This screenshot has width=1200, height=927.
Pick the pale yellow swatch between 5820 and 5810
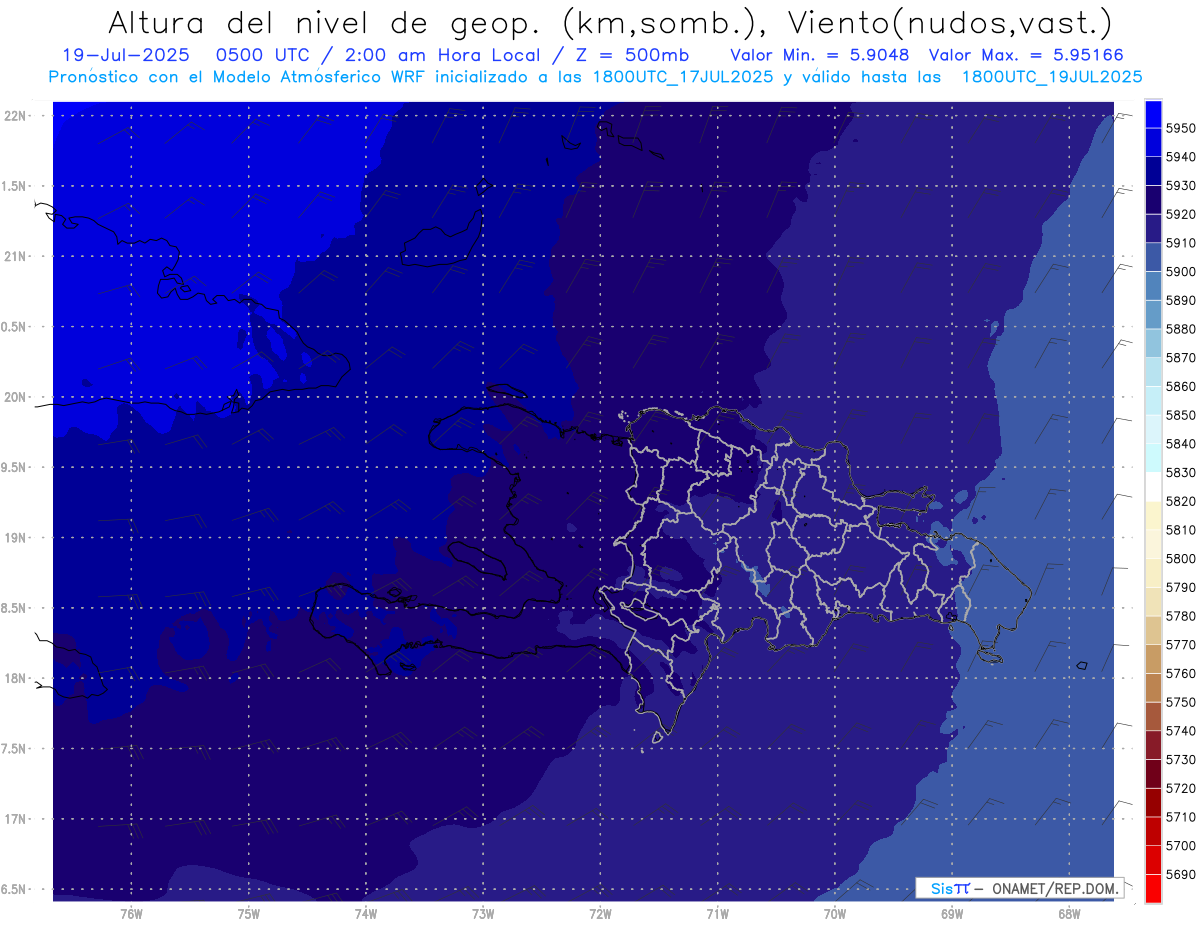coord(1153,515)
